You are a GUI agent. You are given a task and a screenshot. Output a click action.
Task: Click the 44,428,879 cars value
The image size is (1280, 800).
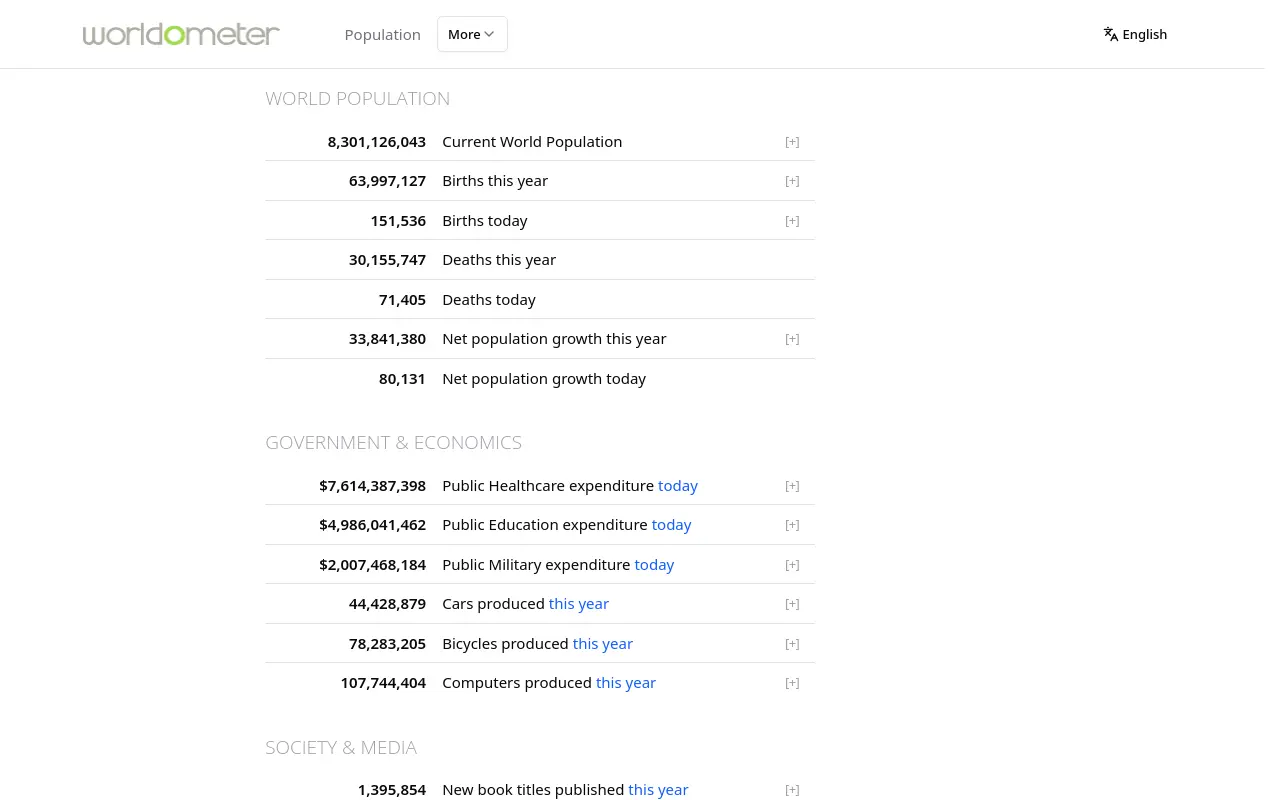click(387, 604)
